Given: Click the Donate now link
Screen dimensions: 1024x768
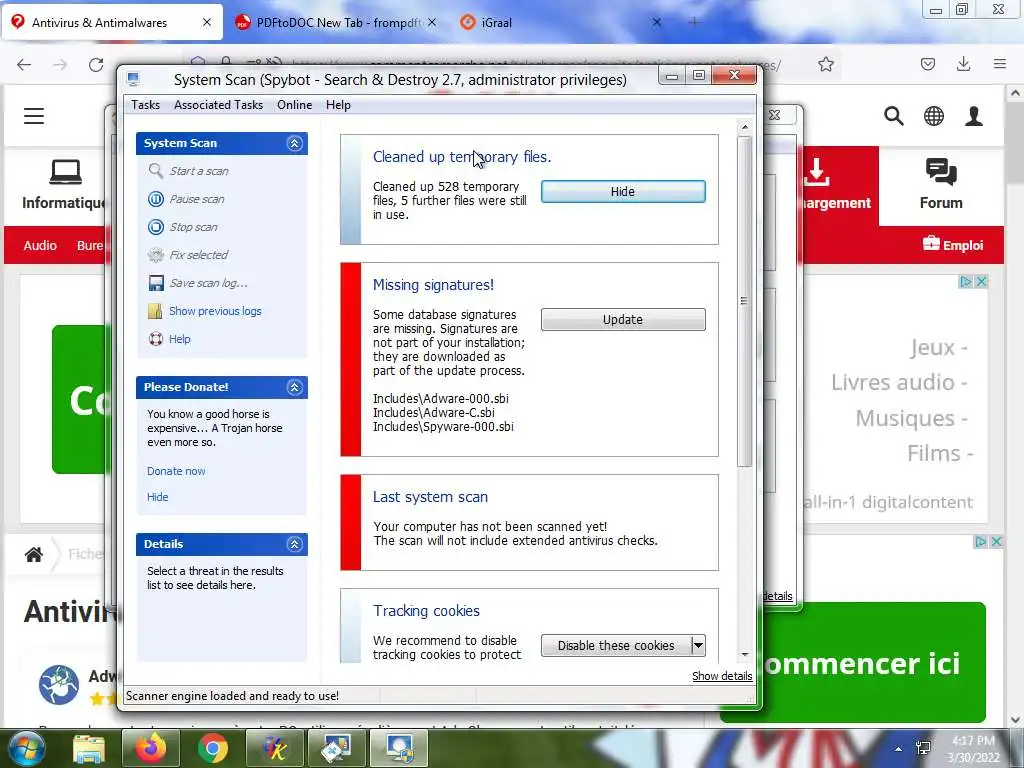Looking at the screenshot, I should (176, 471).
